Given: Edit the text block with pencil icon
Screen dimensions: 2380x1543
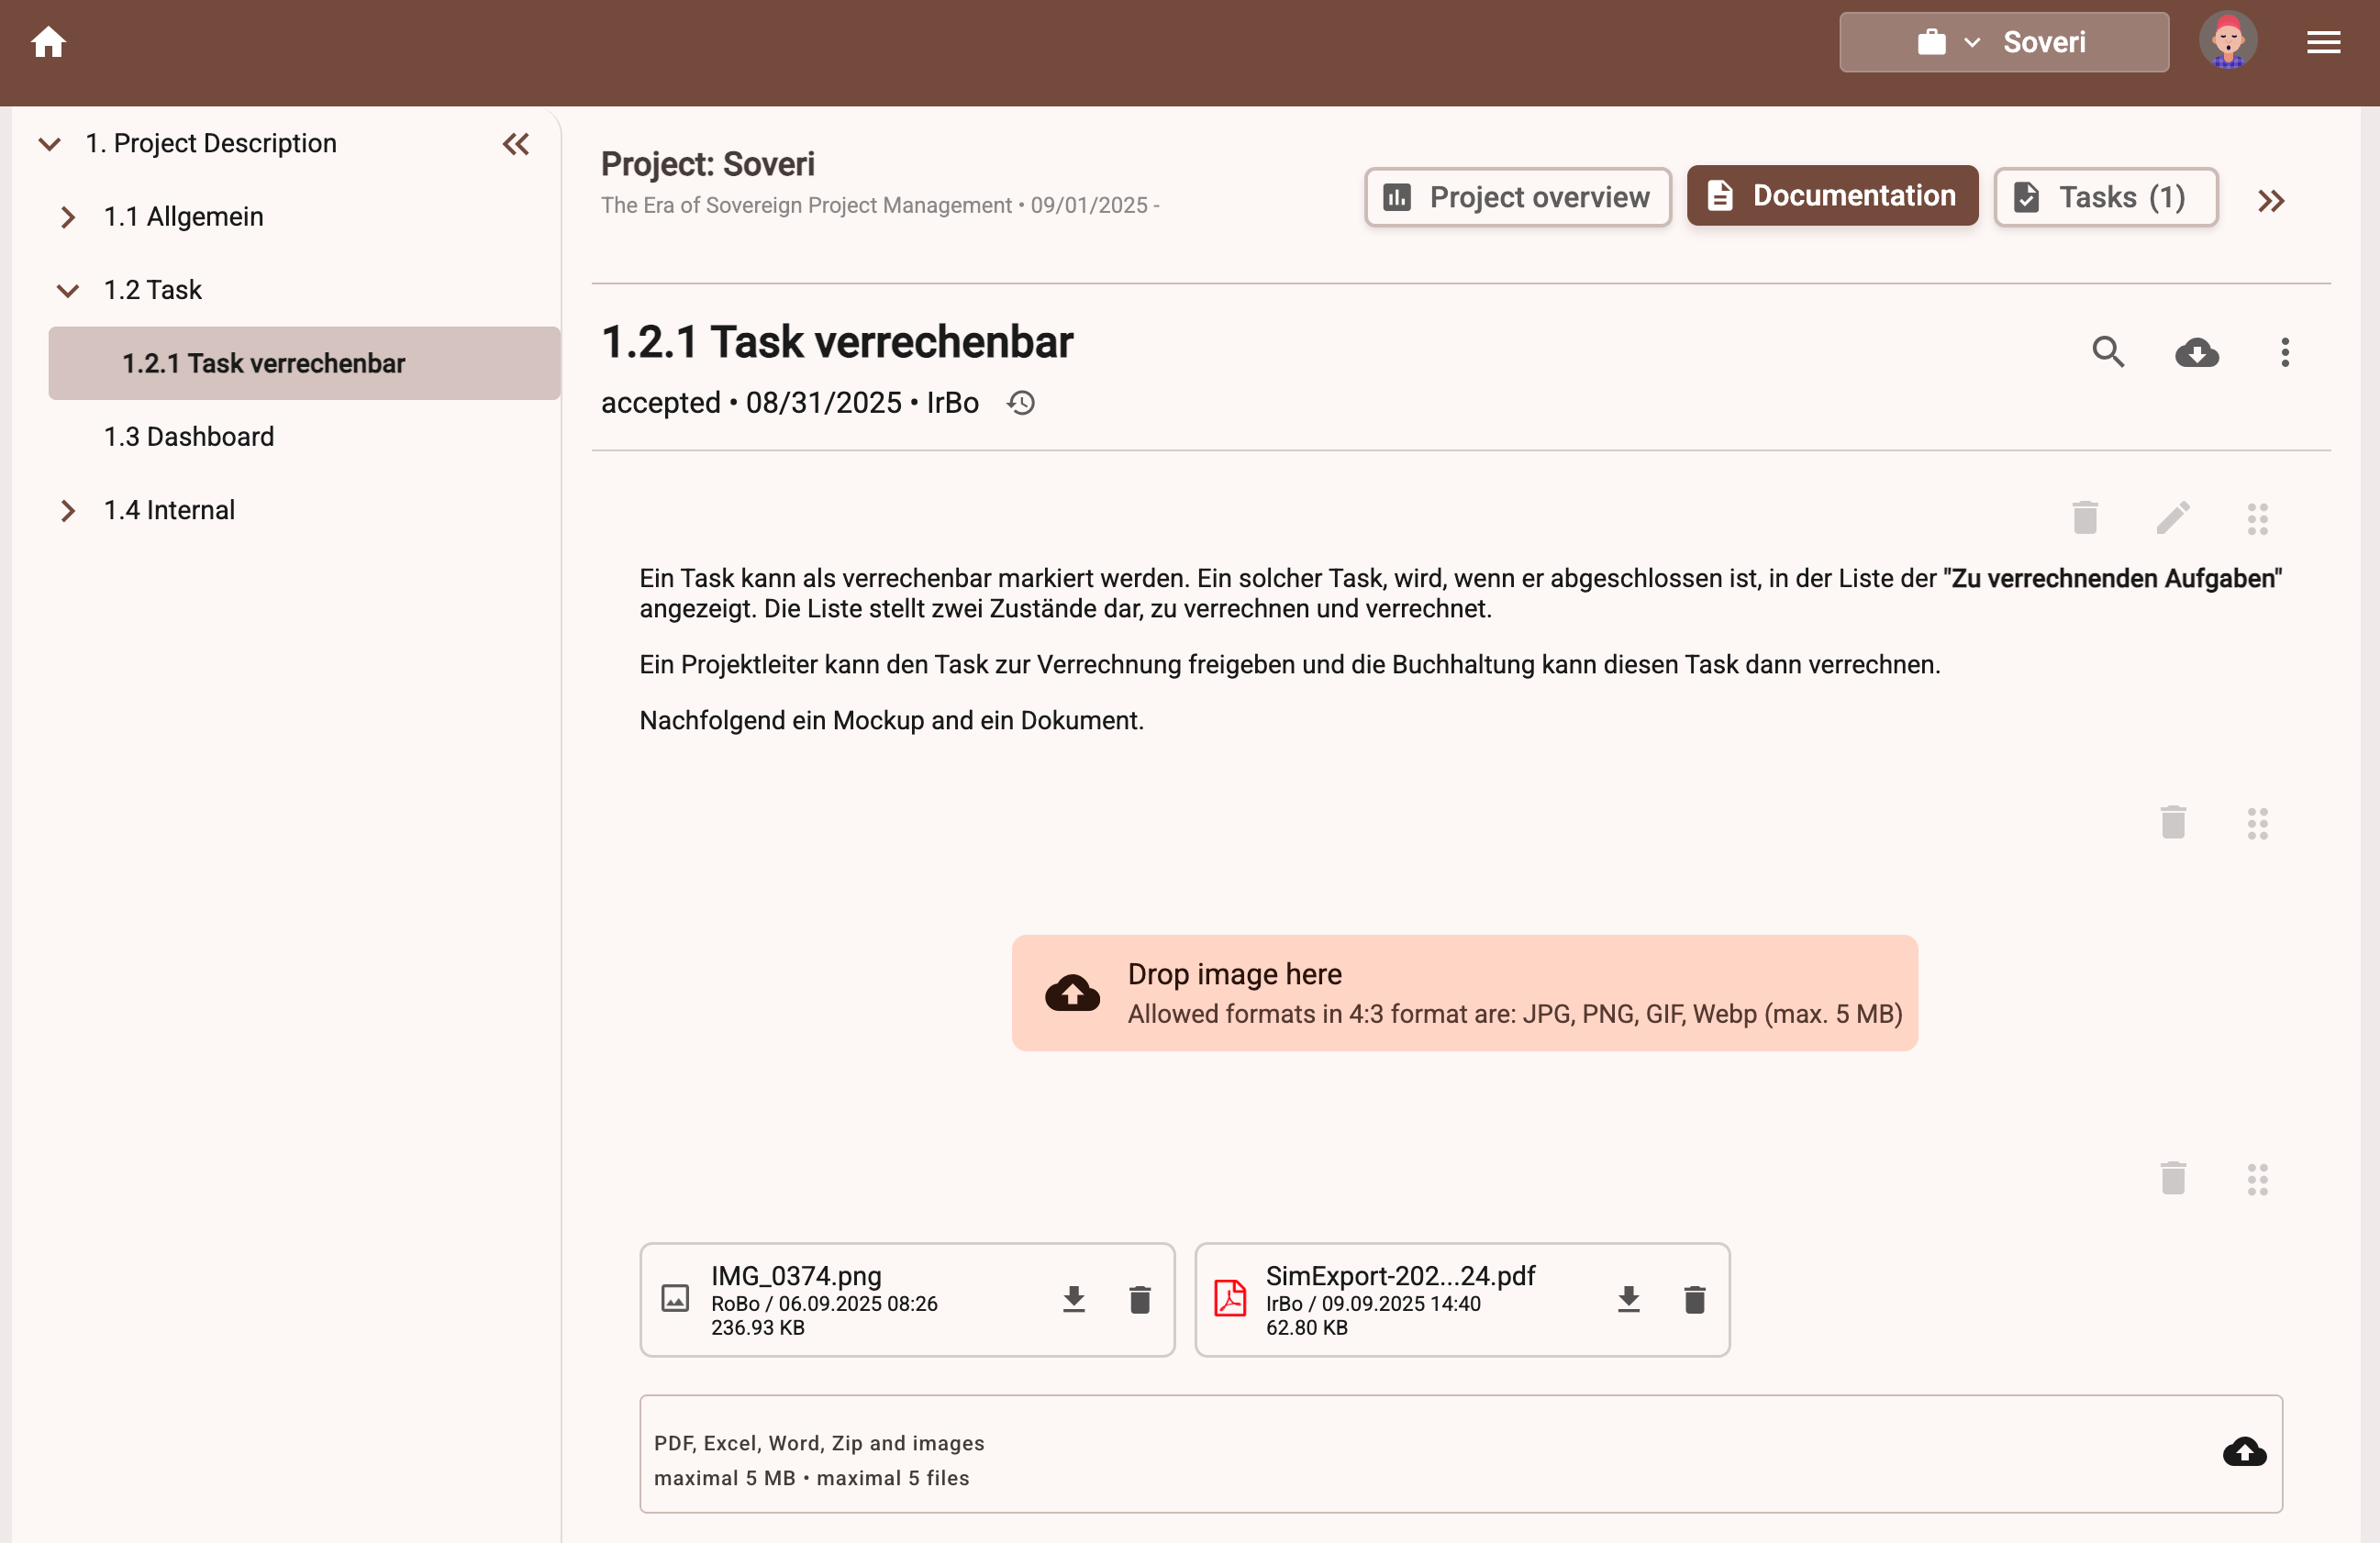Looking at the screenshot, I should point(2172,518).
